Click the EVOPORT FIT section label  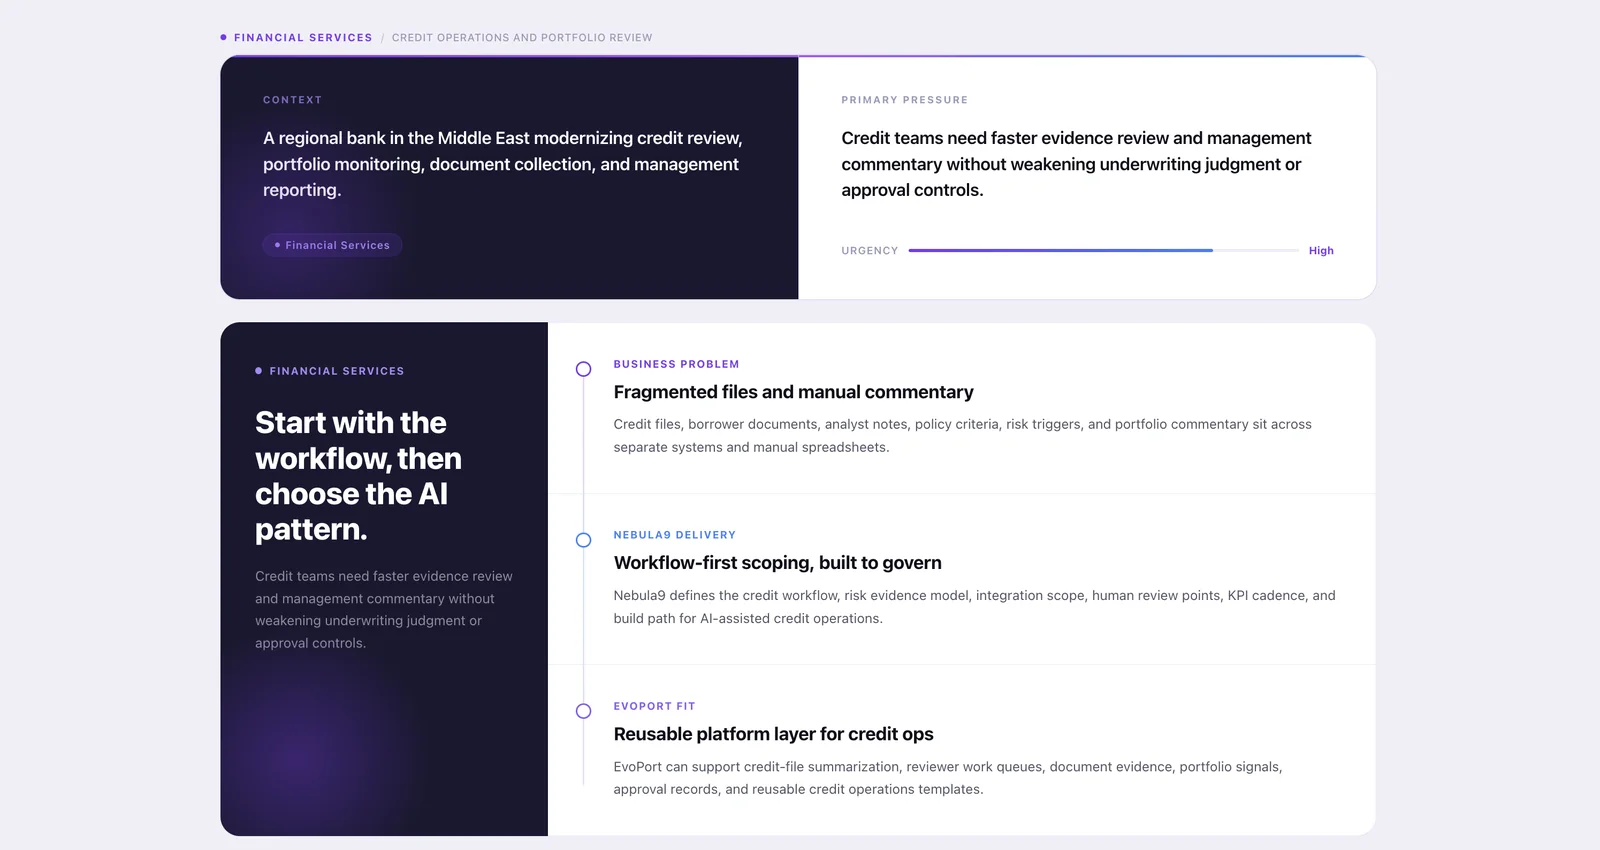point(654,706)
